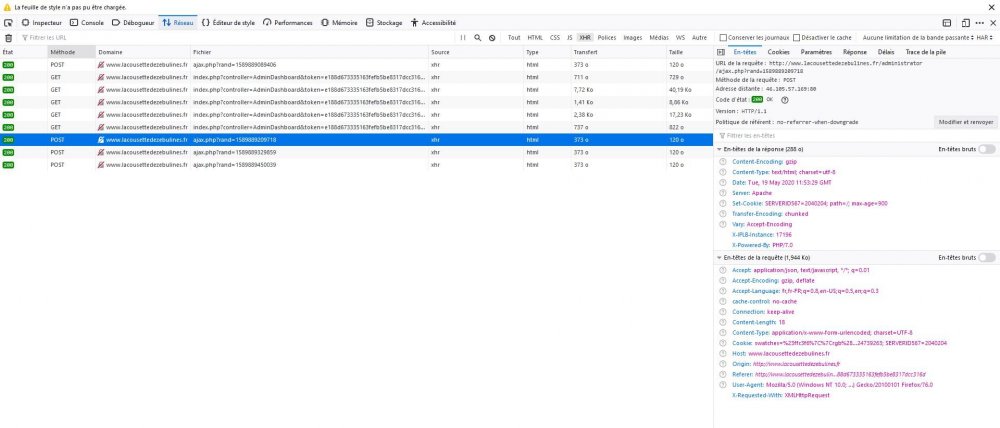Open help icon for Accept-Language header

tap(723, 291)
